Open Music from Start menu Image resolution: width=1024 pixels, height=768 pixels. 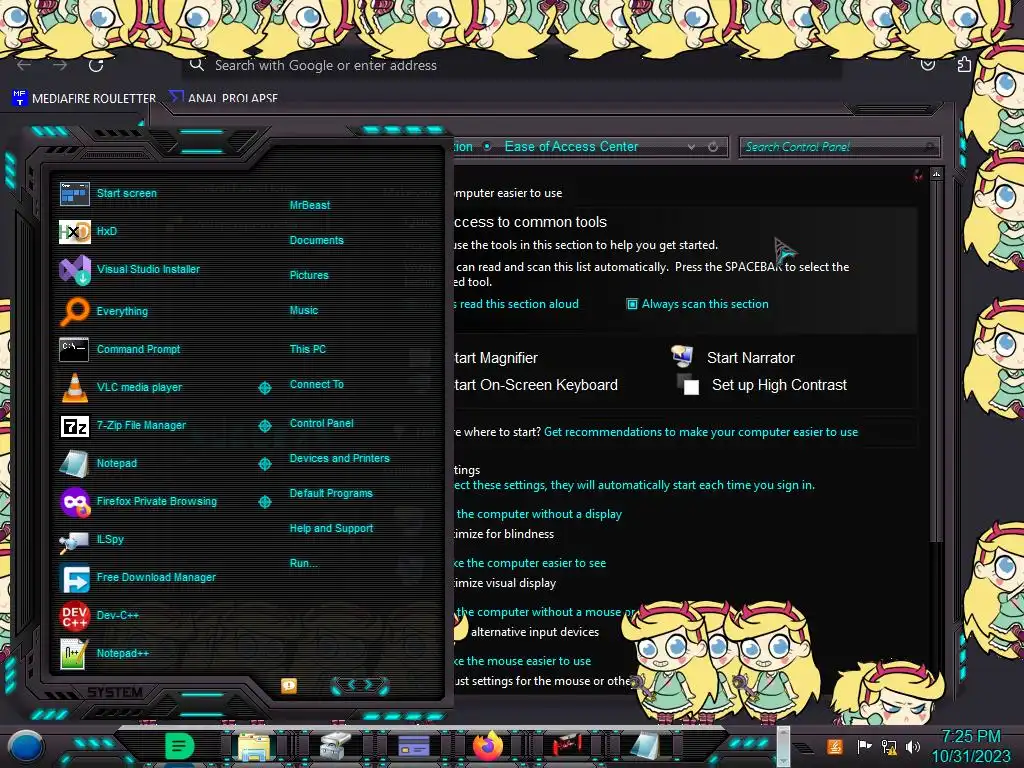304,310
